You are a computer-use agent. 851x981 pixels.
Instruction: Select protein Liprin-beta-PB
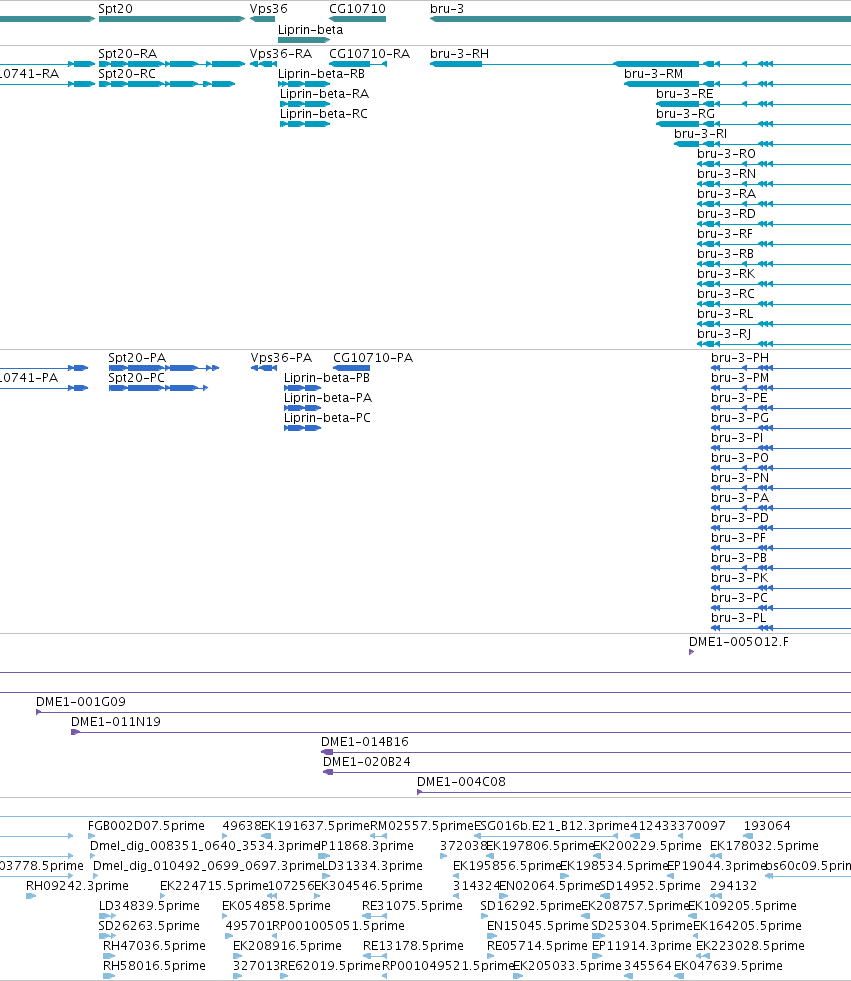pyautogui.click(x=327, y=378)
